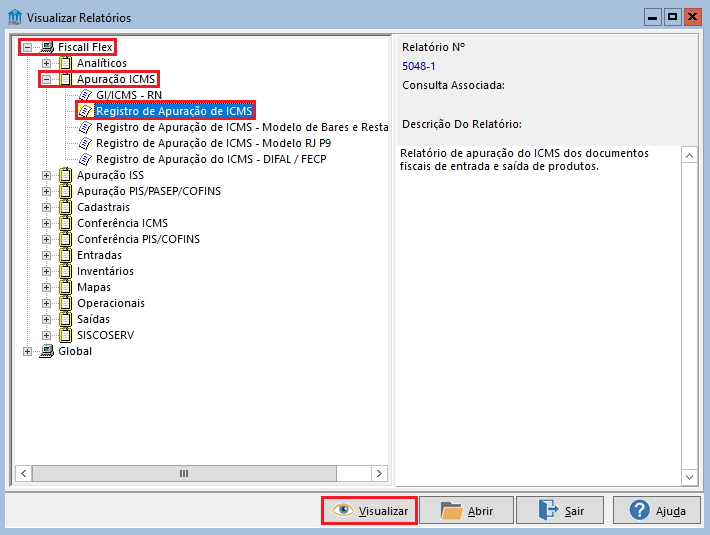Viewport: 710px width, 535px height.
Task: Expand the Saídas folder
Action: (46, 319)
